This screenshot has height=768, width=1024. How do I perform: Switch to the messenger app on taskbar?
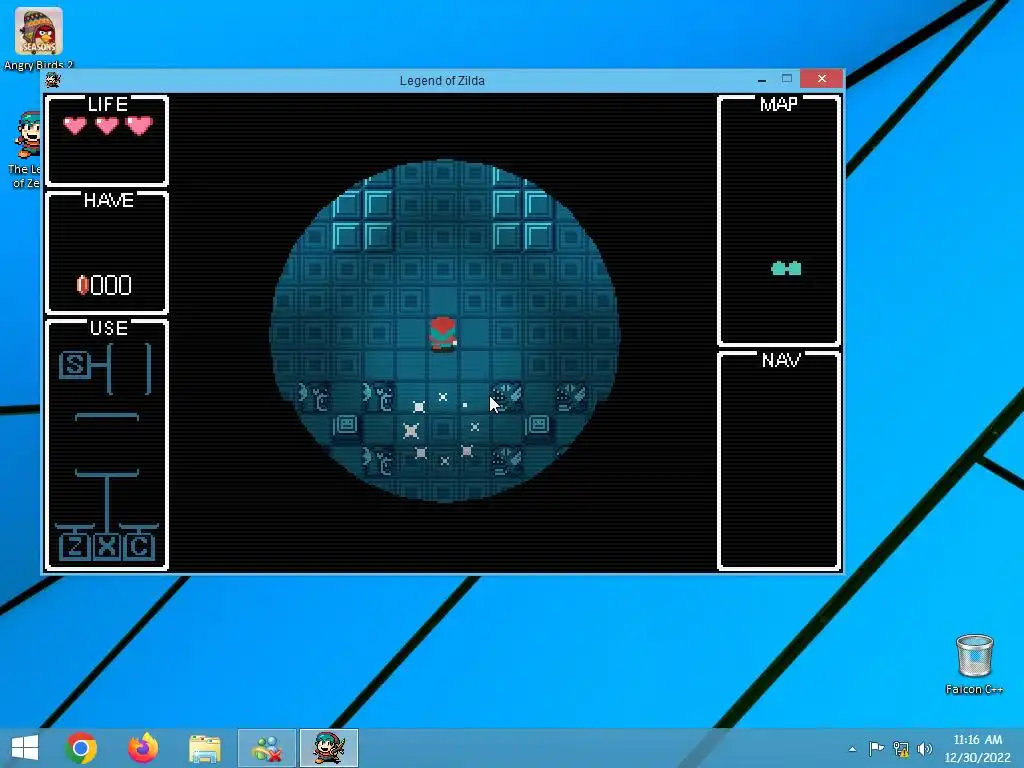pyautogui.click(x=267, y=748)
